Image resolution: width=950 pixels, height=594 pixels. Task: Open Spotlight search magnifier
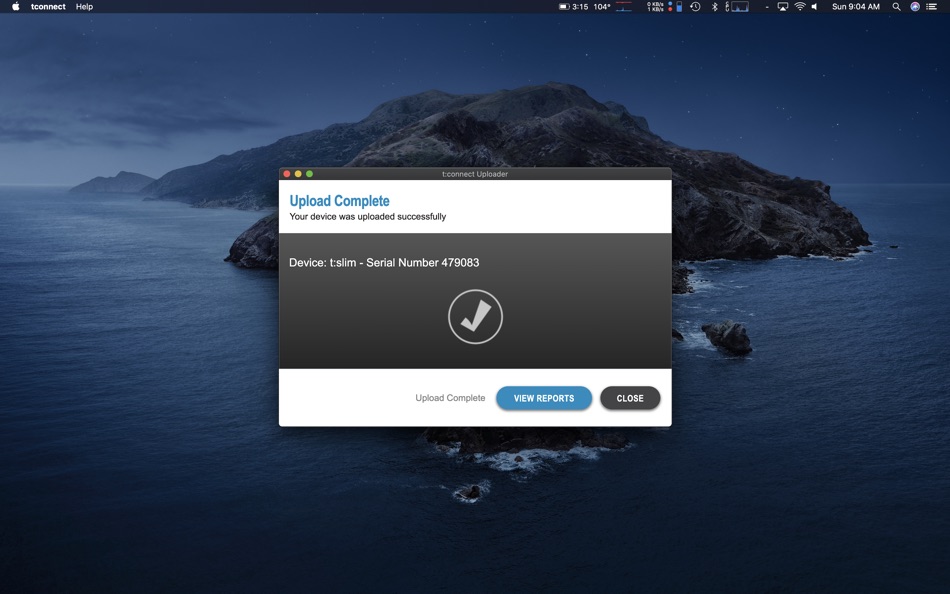[896, 7]
